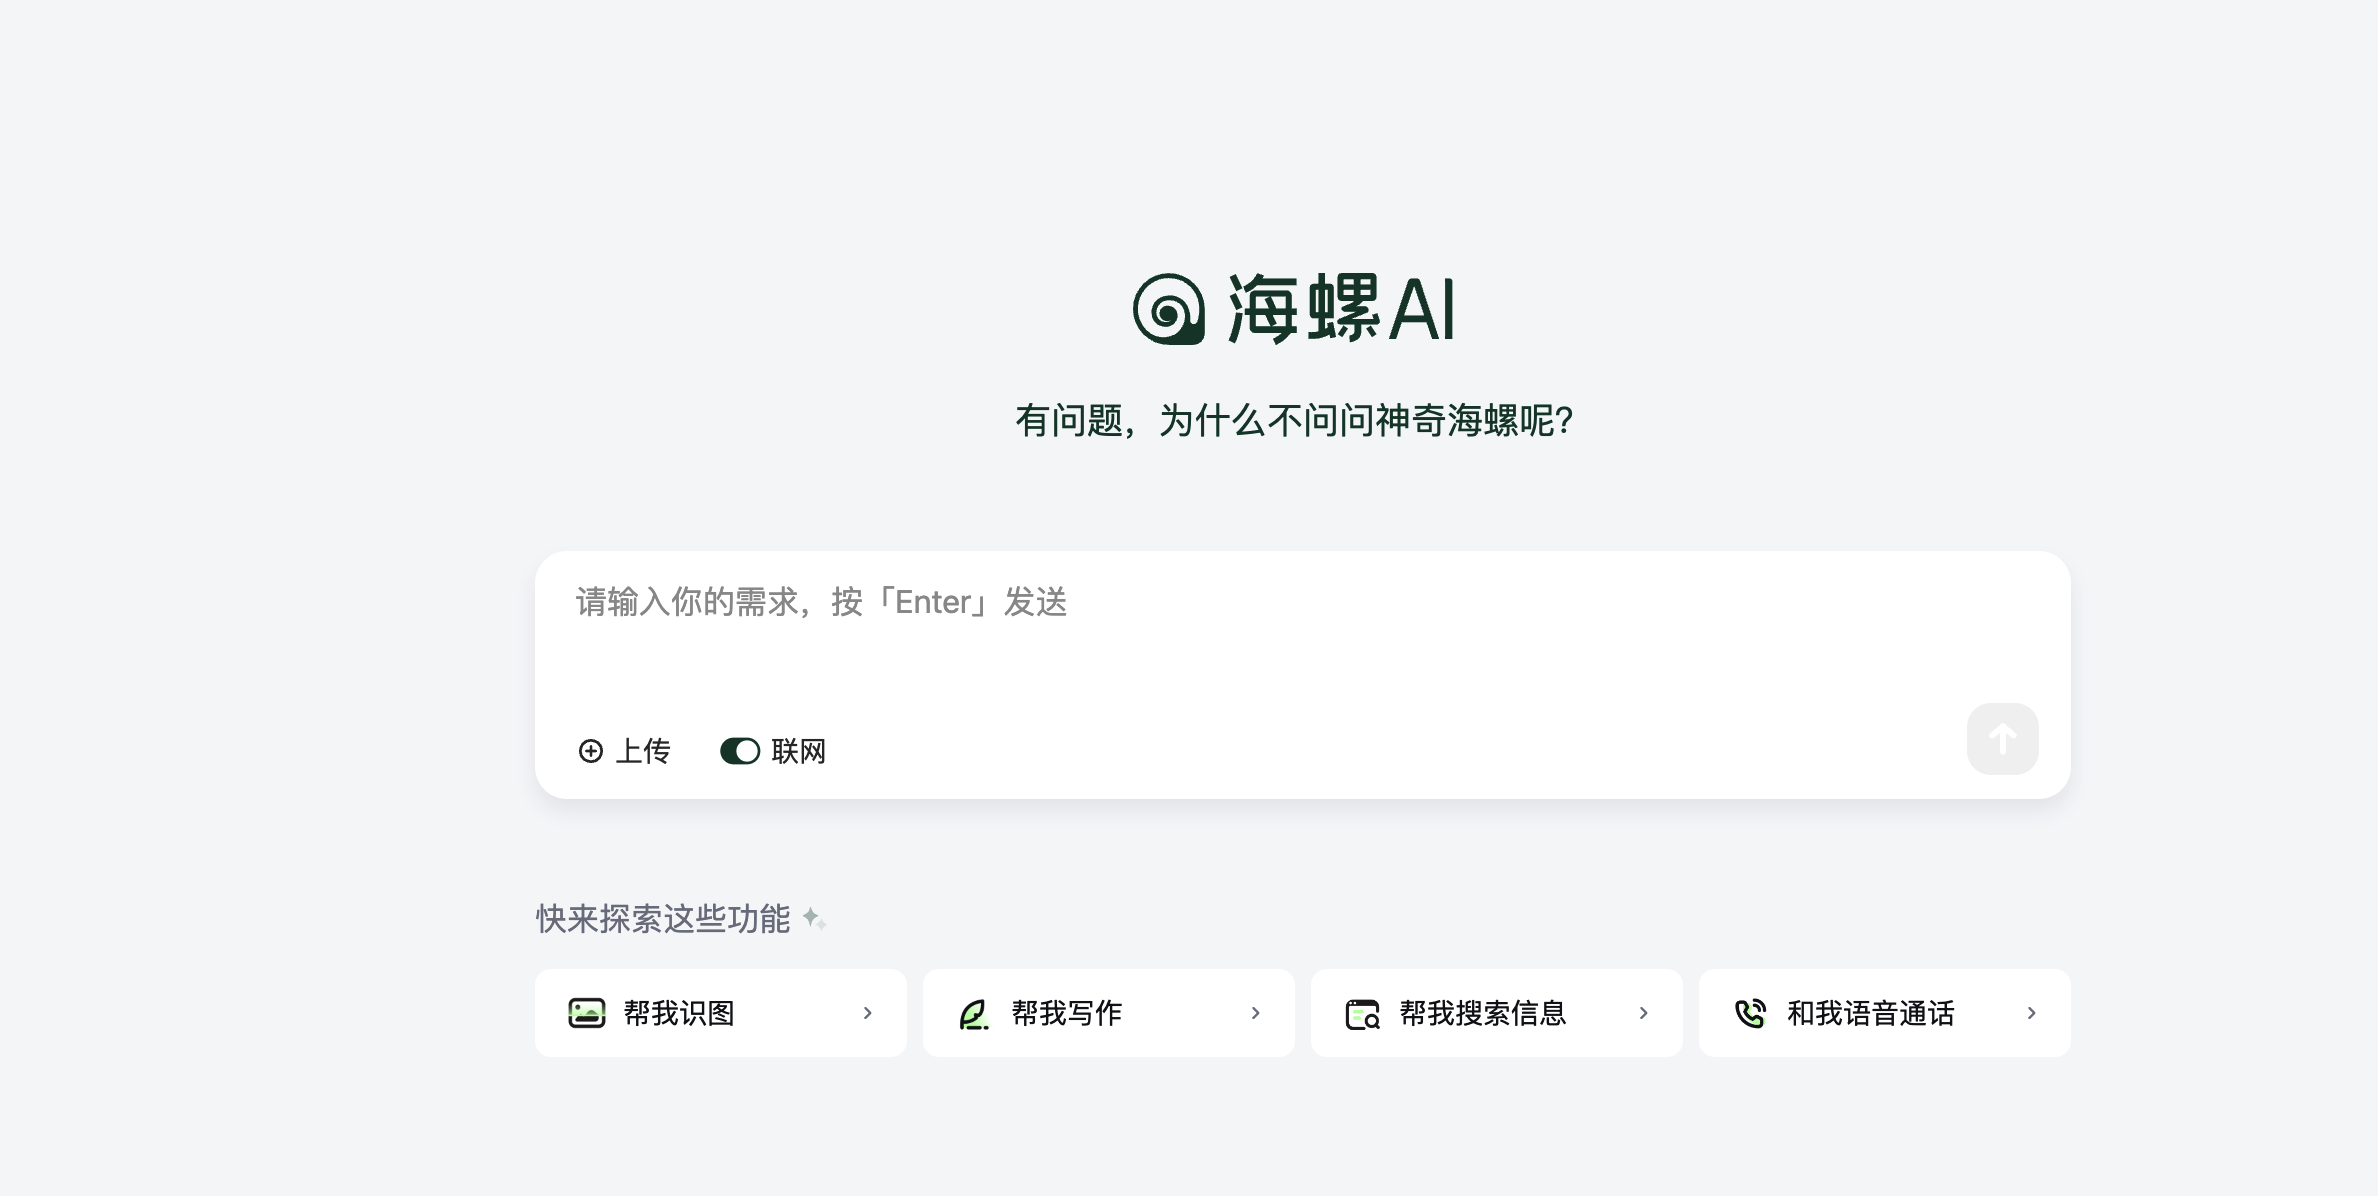Screen dimensions: 2378x1196
Task: Click the 海螺AI conch shell logo
Action: point(1168,309)
